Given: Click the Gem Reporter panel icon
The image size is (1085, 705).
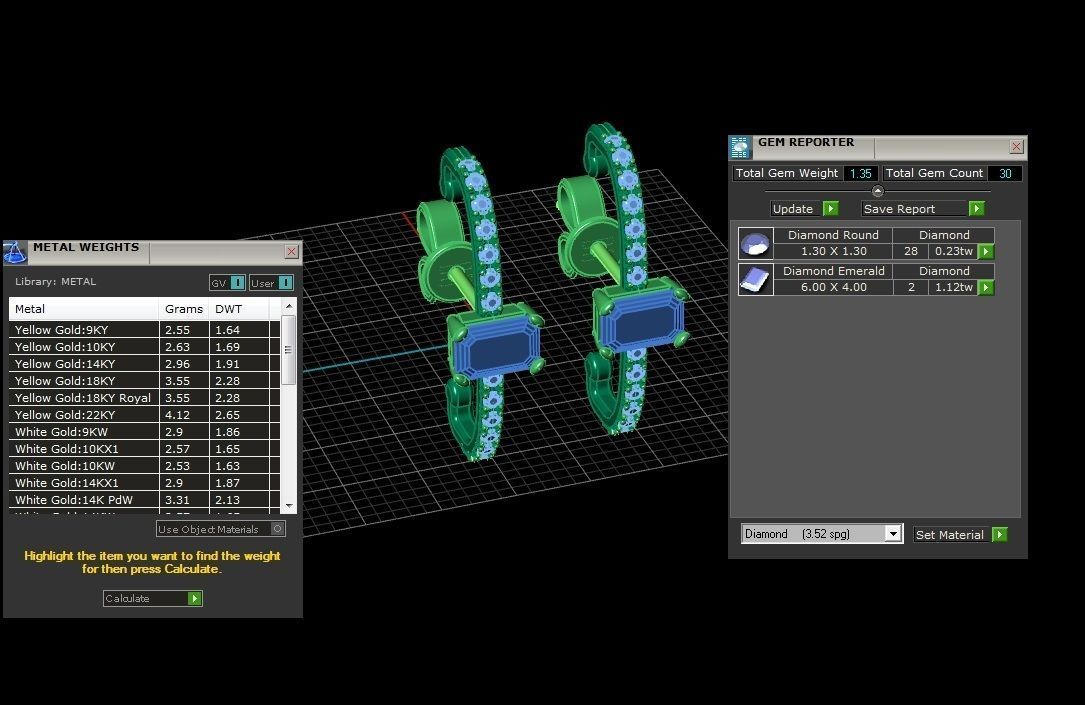Looking at the screenshot, I should click(x=740, y=148).
